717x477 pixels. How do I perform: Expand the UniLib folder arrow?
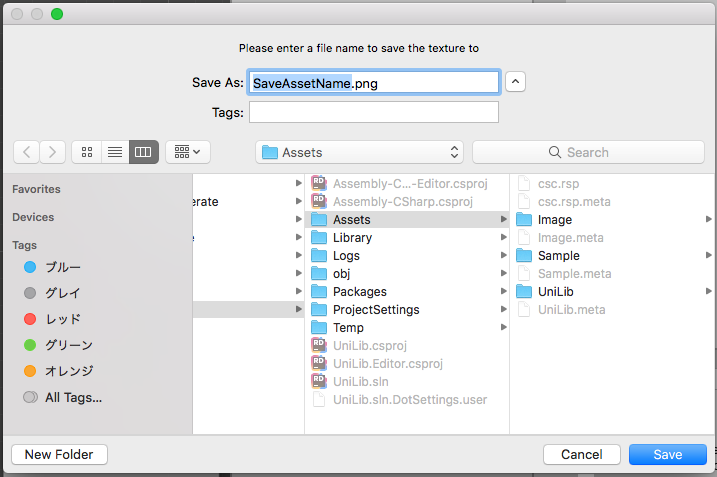(x=708, y=291)
